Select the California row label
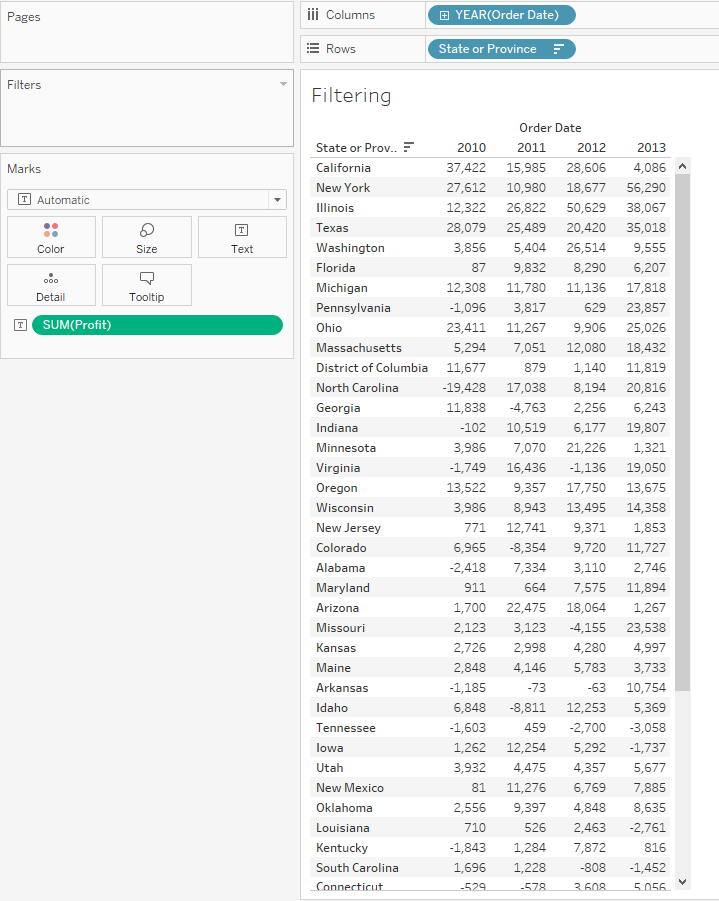 tap(343, 168)
